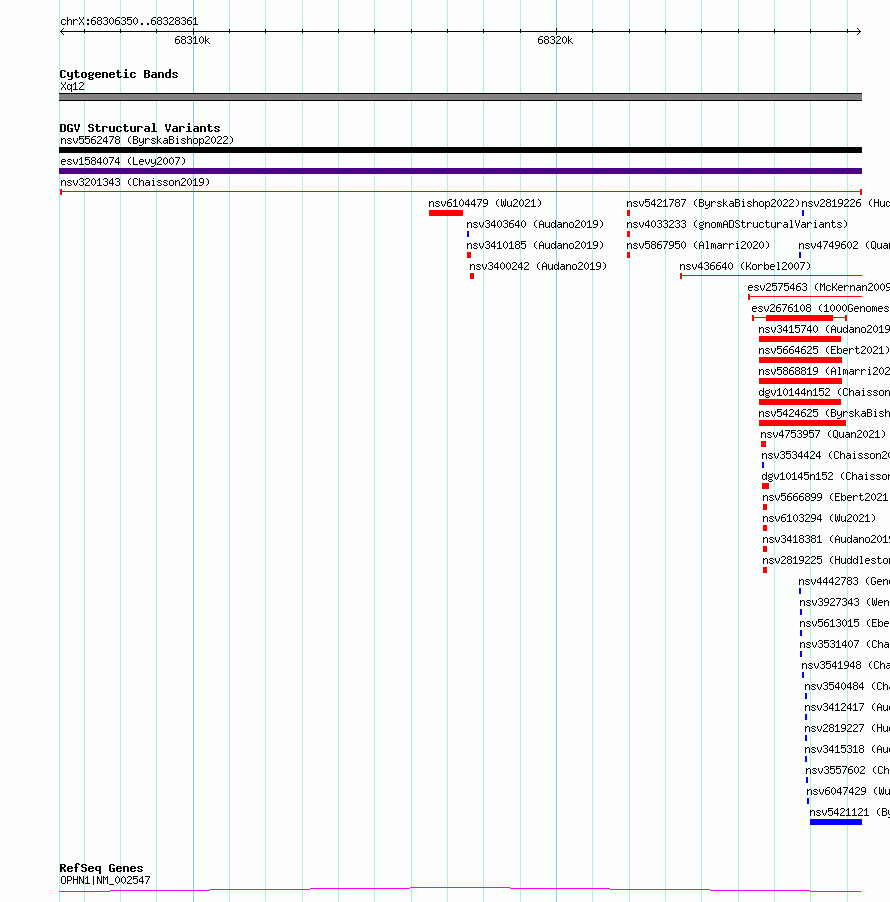Click nsv5421121 variant label
Screen dimensions: 890x902
coord(849,812)
